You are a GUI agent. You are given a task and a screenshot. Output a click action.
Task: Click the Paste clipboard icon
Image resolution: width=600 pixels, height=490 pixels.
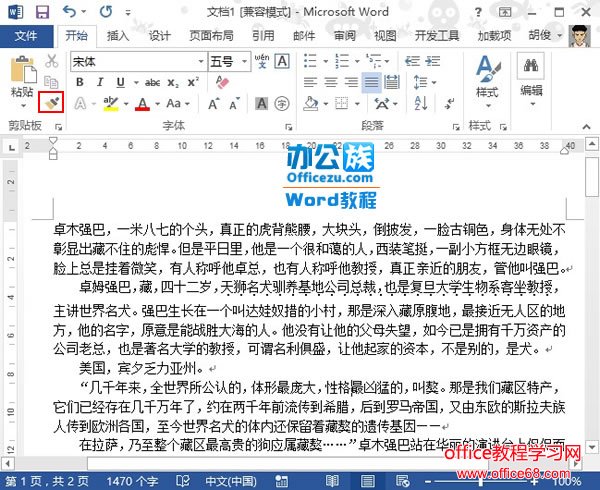23,69
